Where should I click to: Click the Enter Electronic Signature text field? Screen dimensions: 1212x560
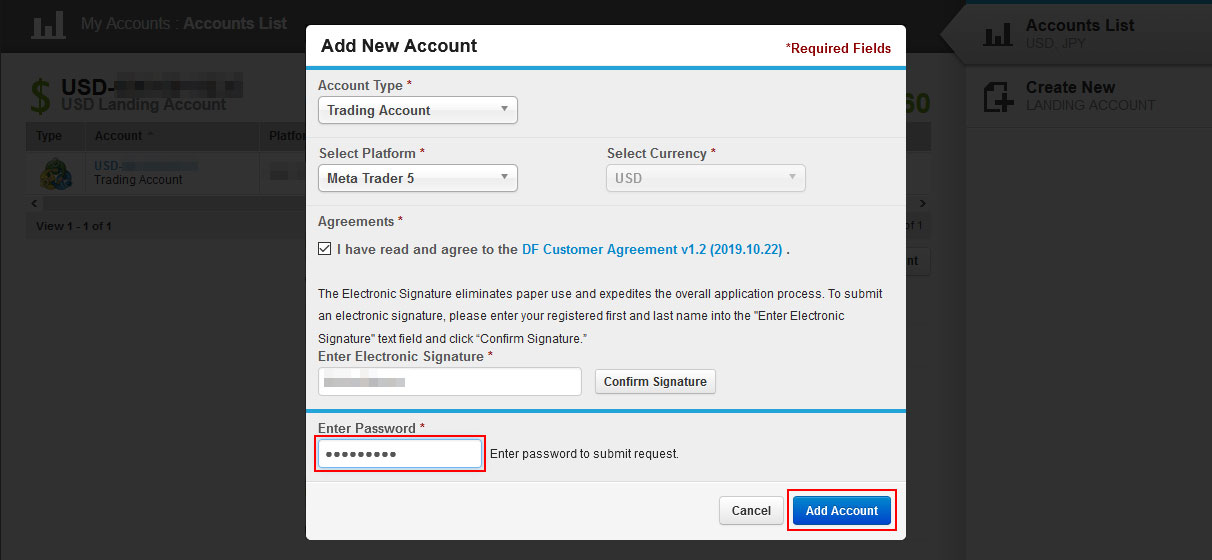(450, 381)
